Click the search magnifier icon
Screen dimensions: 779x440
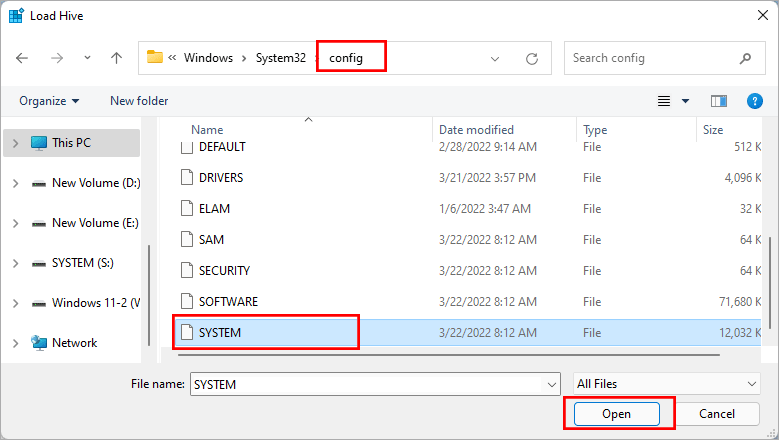pos(745,59)
